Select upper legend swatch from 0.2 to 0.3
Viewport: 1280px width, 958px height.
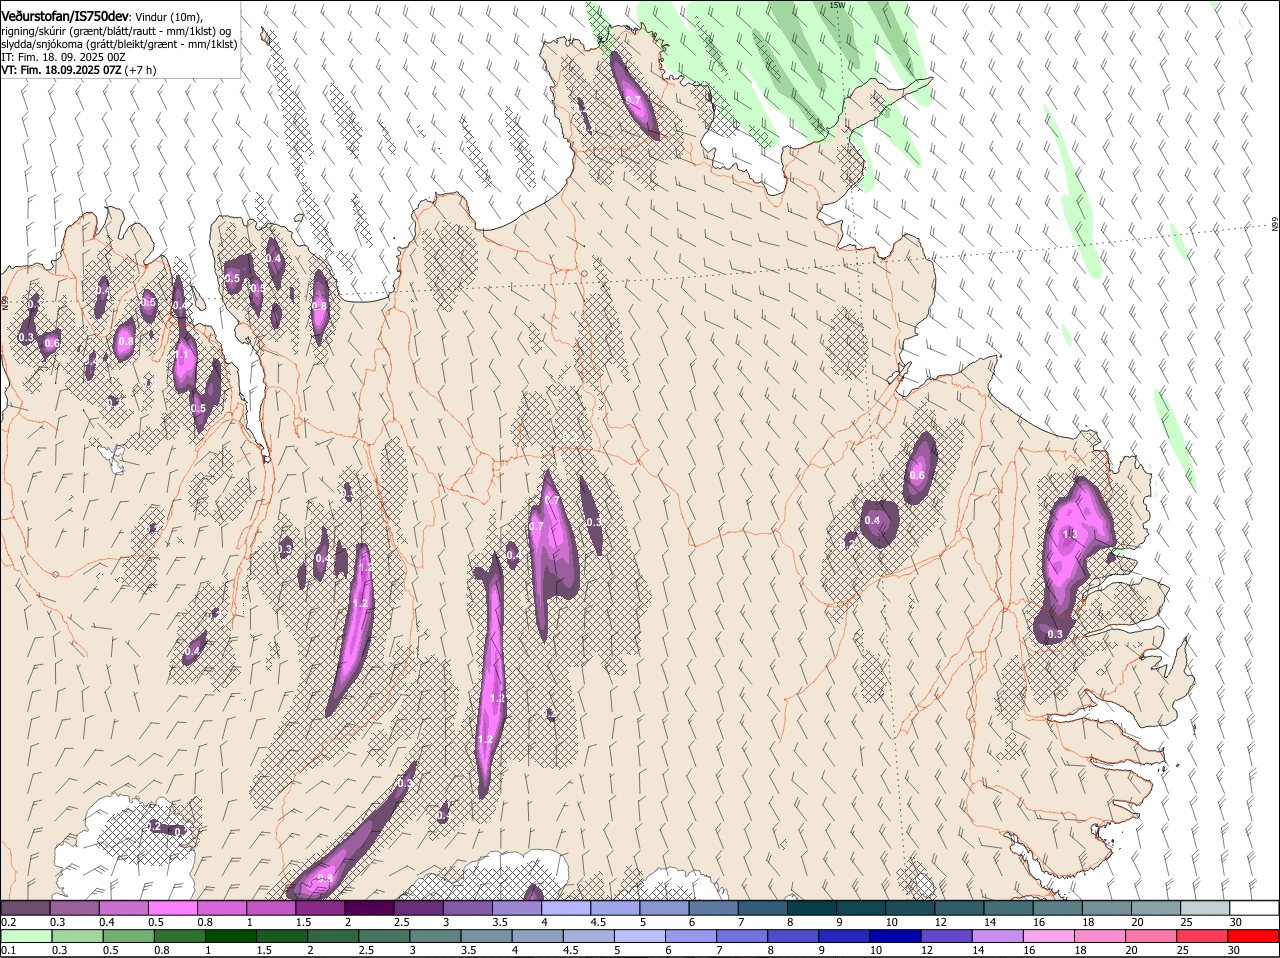pos(25,908)
